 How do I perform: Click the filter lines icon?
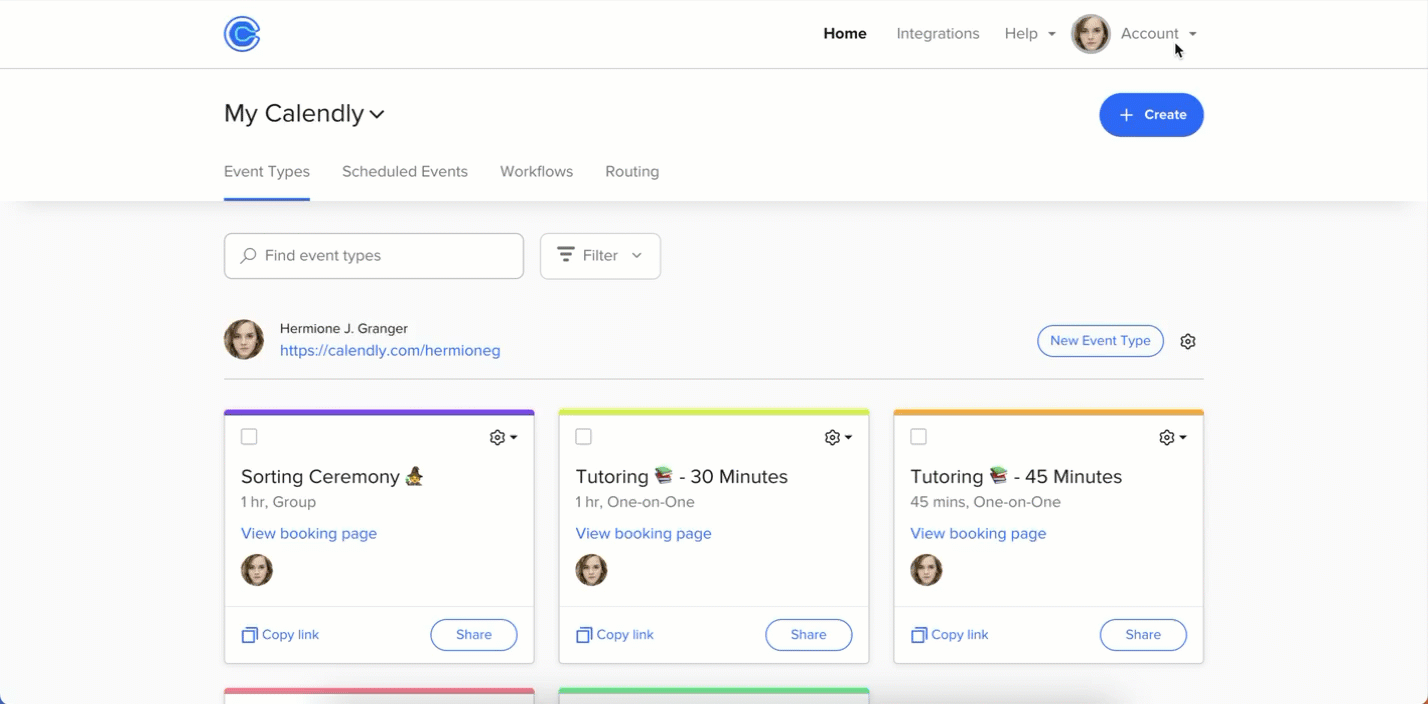click(x=566, y=255)
